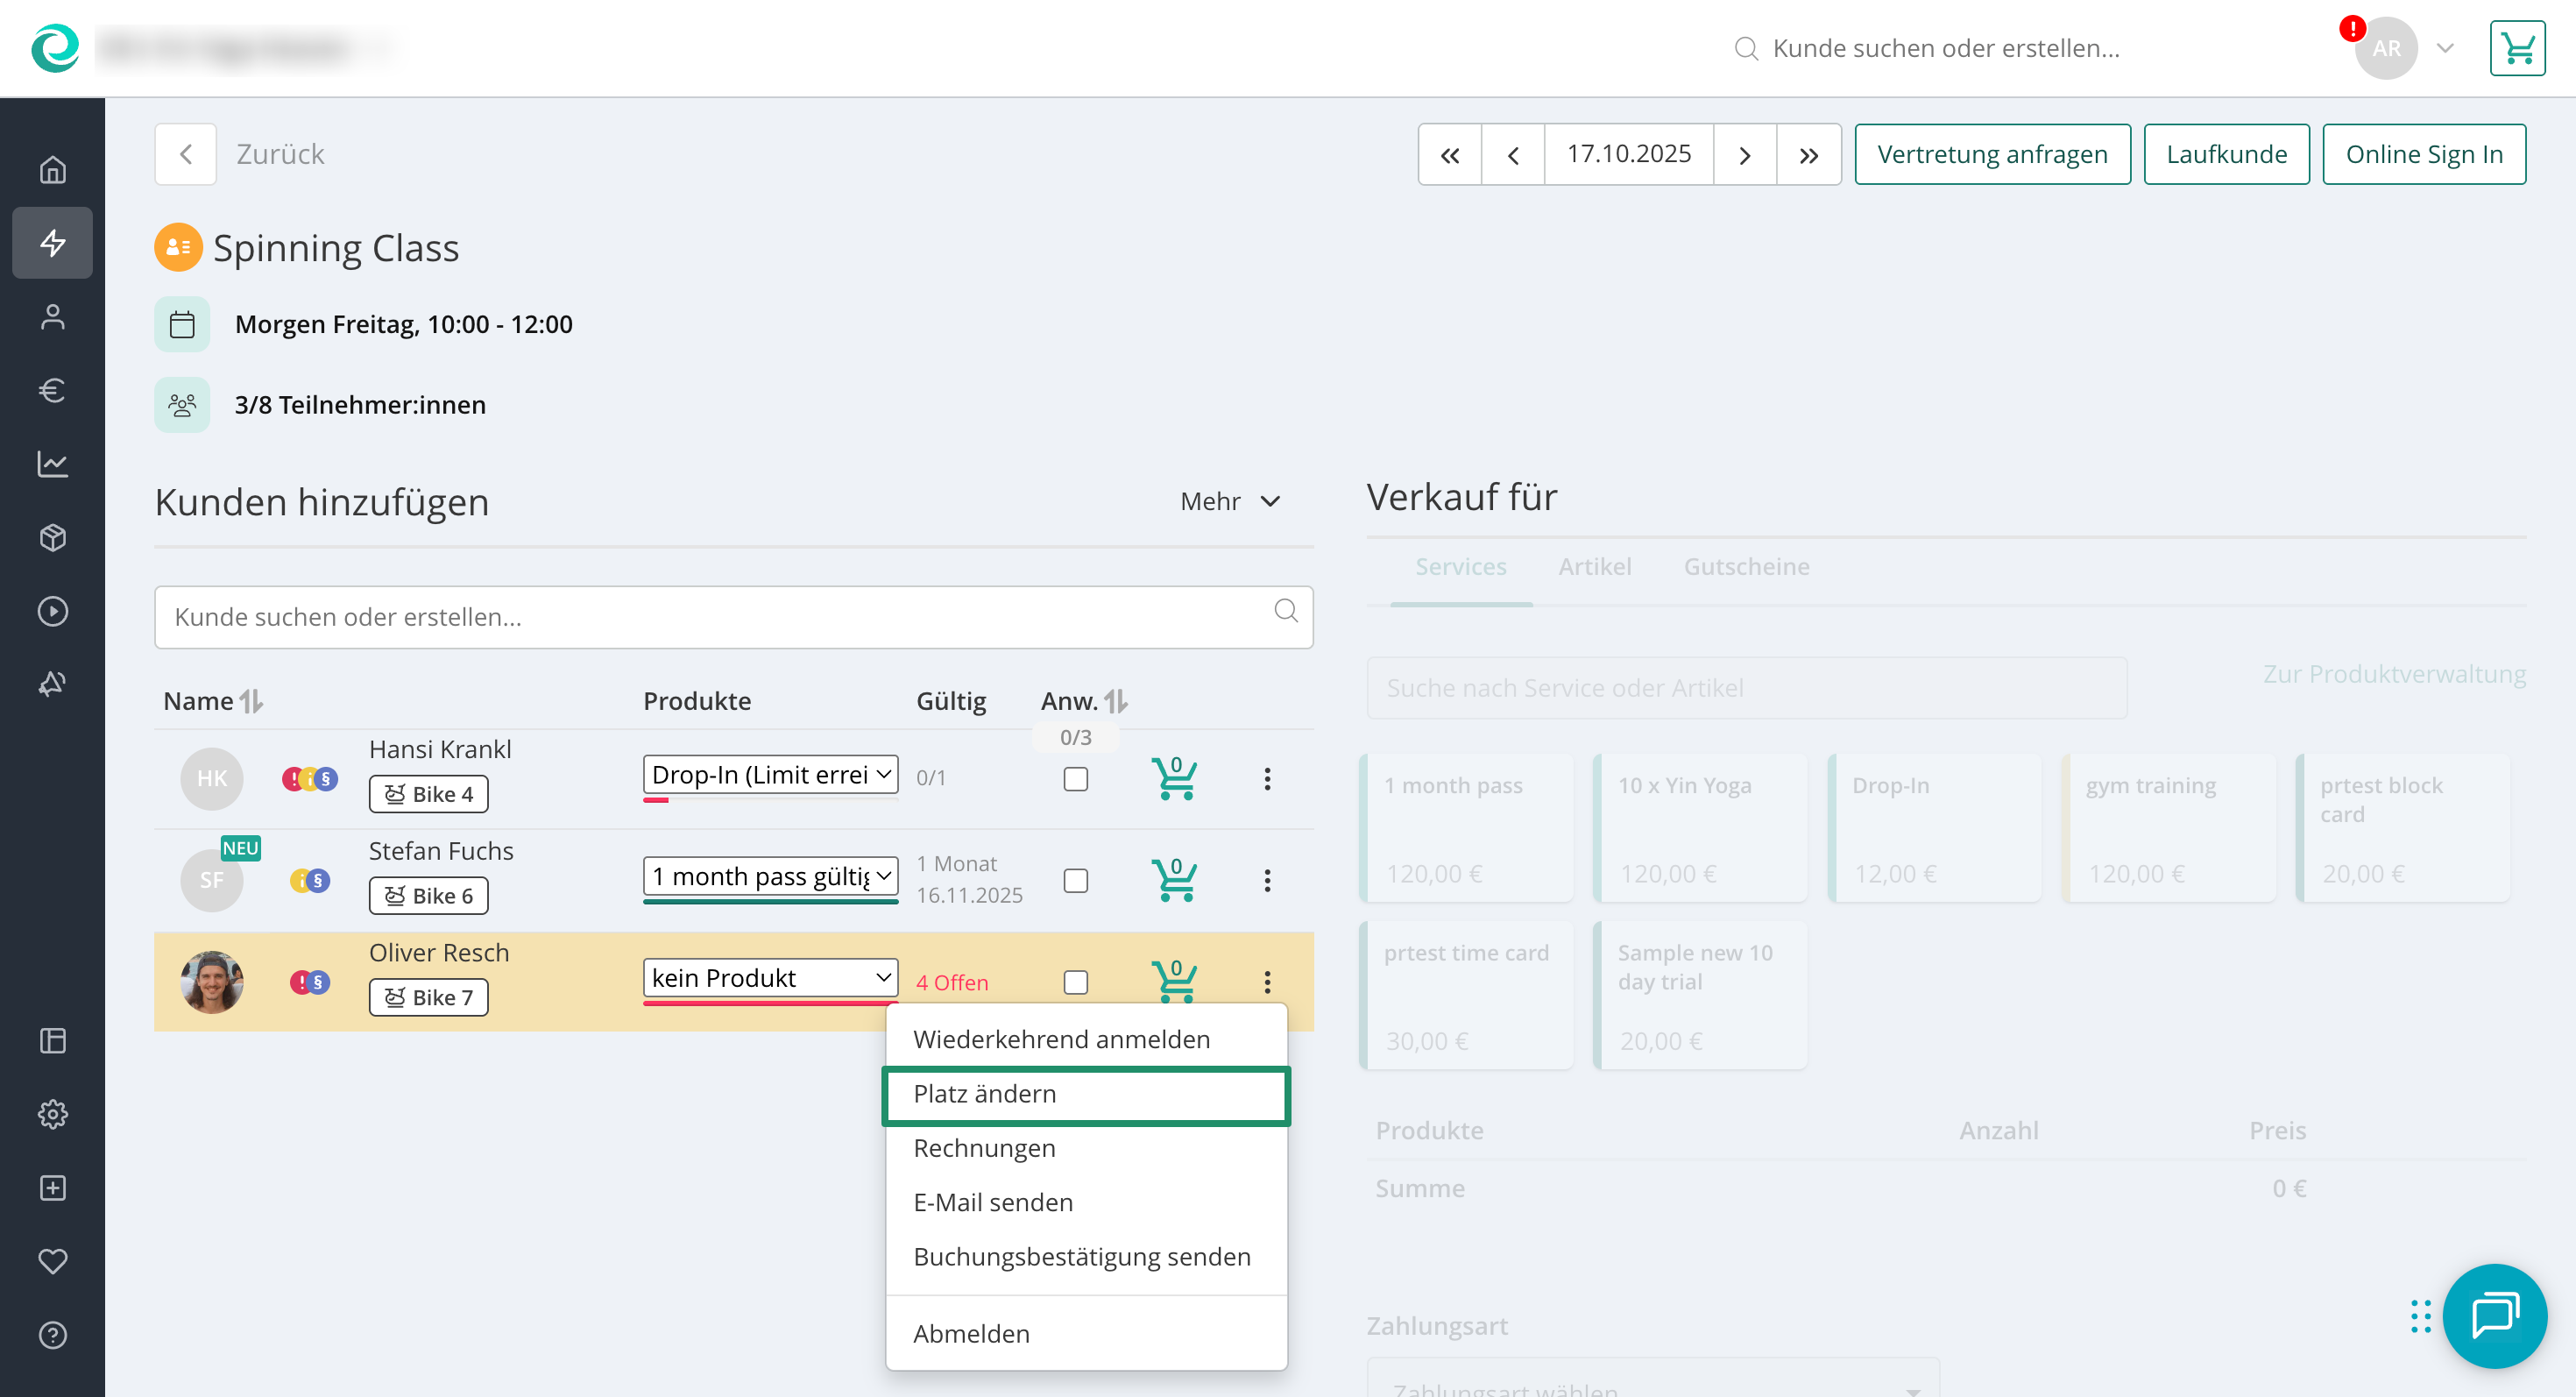Tick attendance checkbox for Oliver Resch
This screenshot has height=1397, width=2576.
[1075, 982]
